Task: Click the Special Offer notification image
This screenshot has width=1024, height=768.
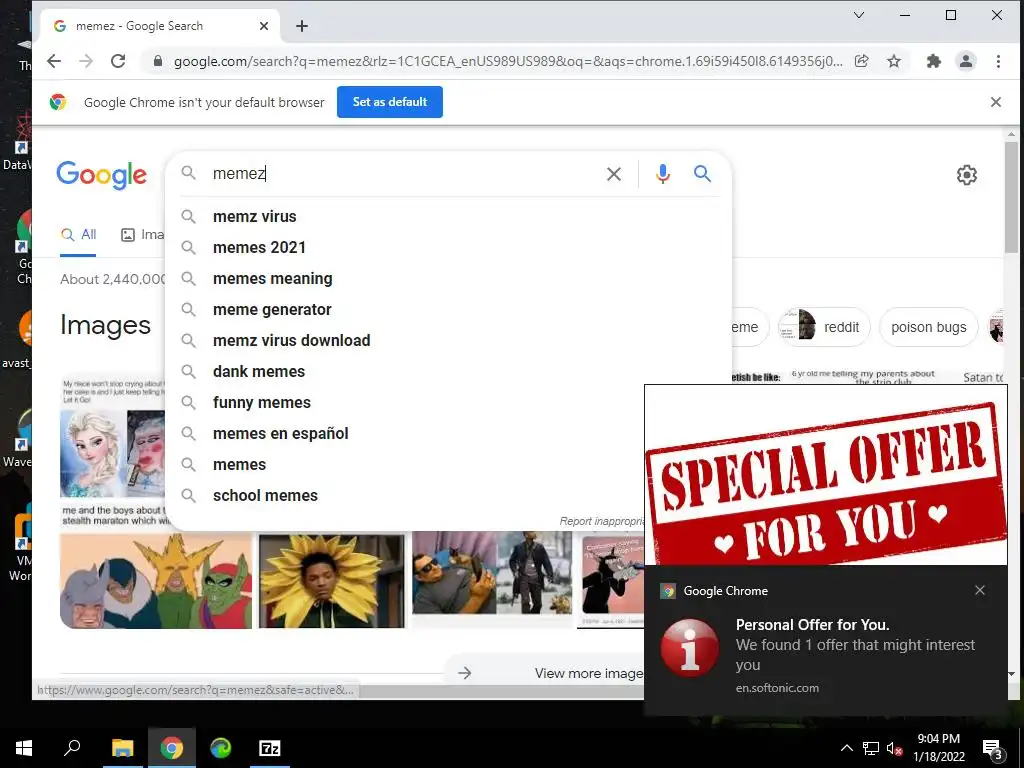Action: point(825,475)
